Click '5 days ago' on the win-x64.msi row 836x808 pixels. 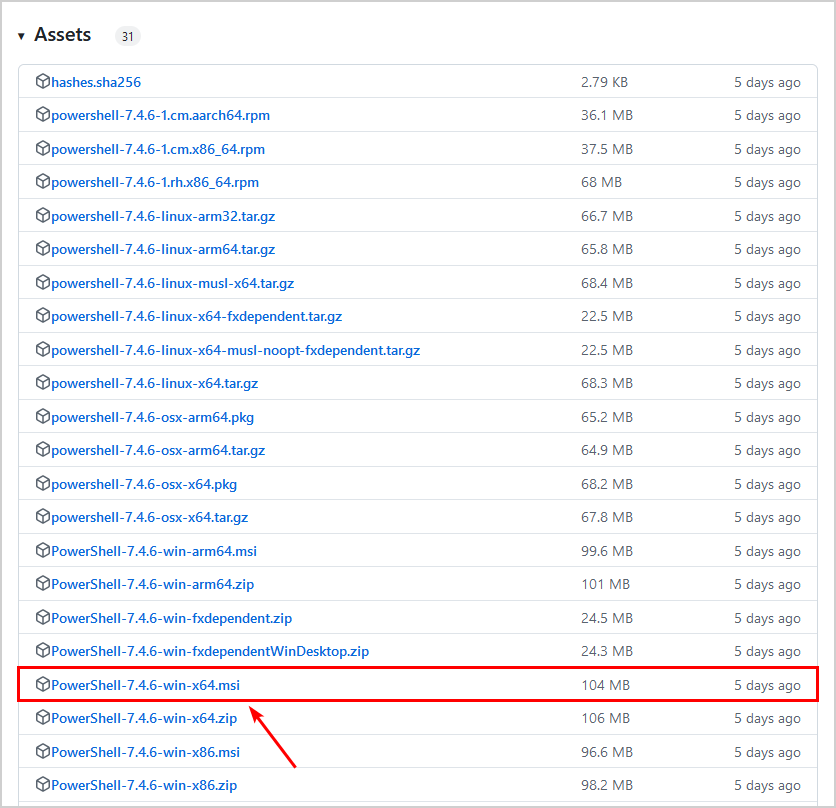[767, 685]
